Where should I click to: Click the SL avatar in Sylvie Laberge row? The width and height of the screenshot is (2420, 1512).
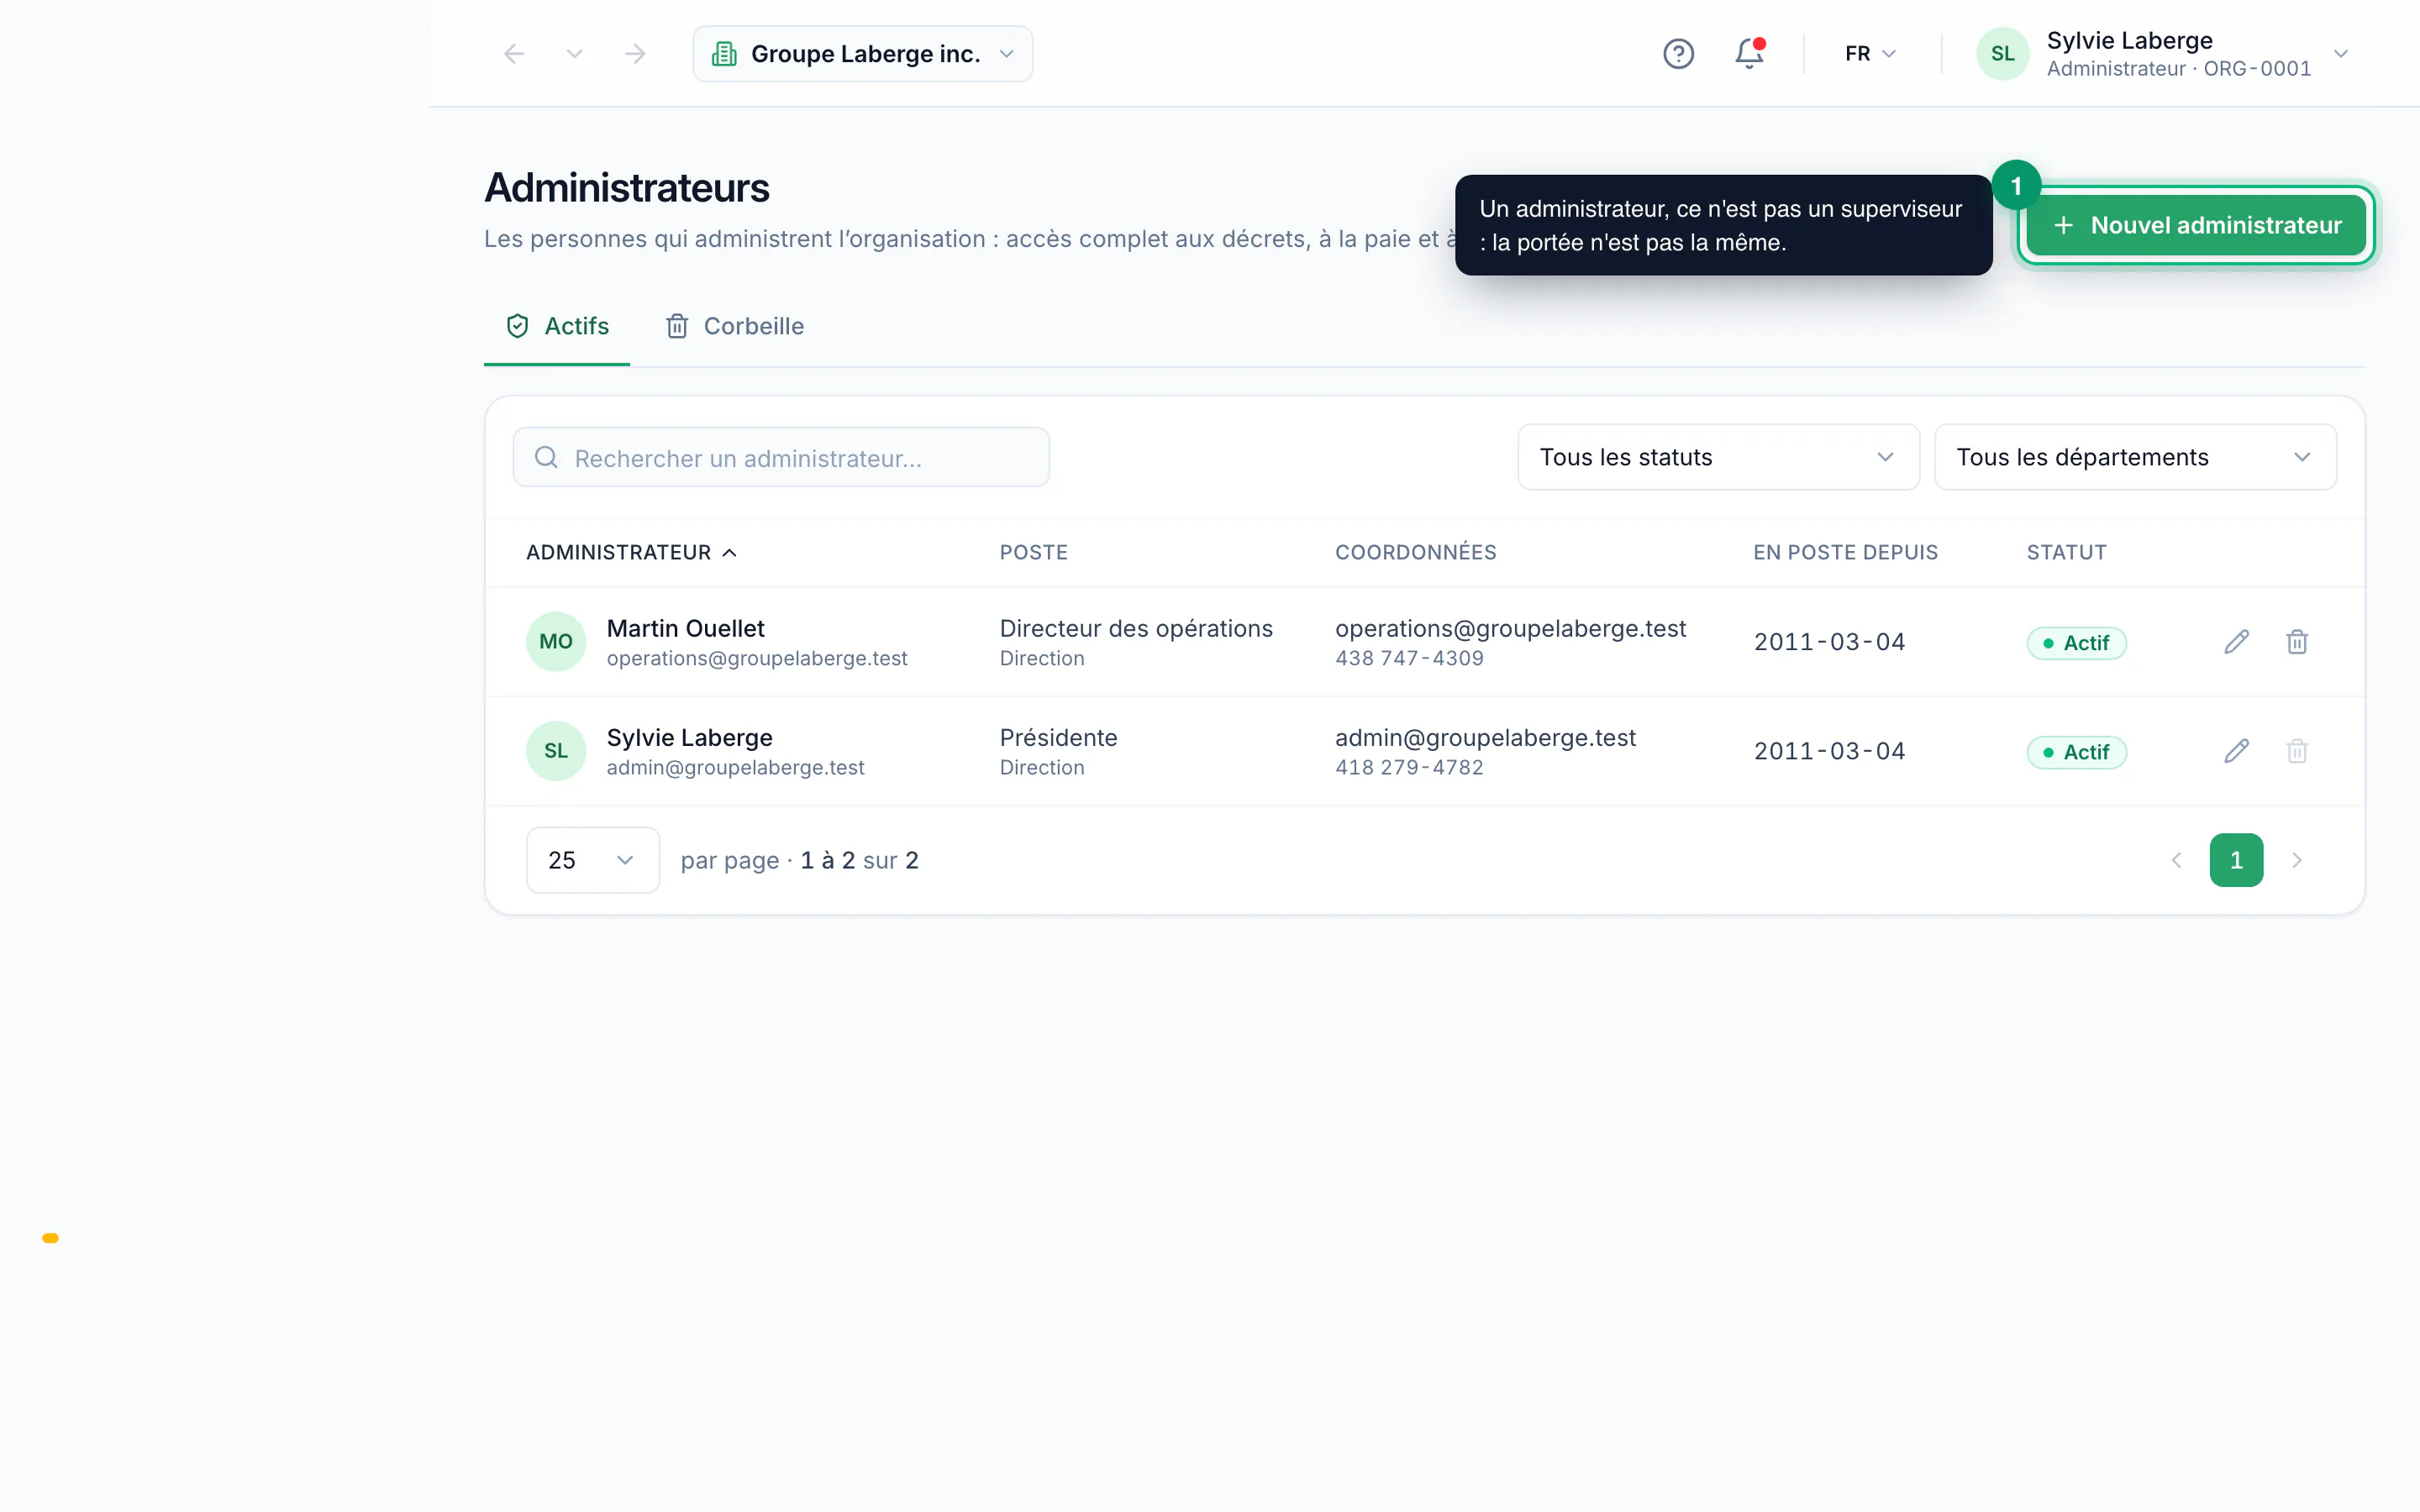pos(556,751)
